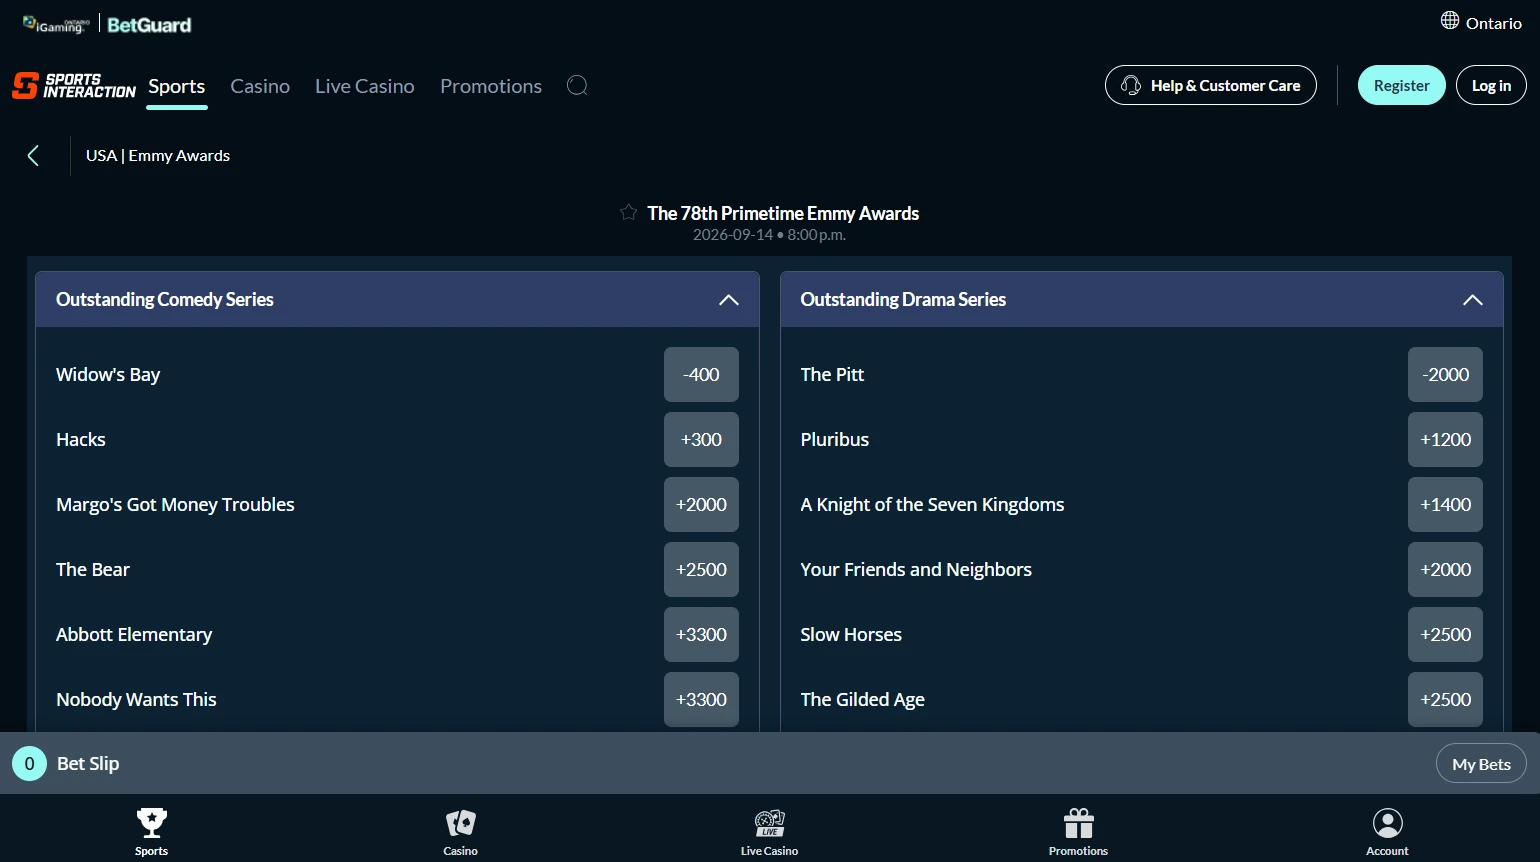Open the search magnifier icon
Image resolution: width=1540 pixels, height=862 pixels.
577,86
